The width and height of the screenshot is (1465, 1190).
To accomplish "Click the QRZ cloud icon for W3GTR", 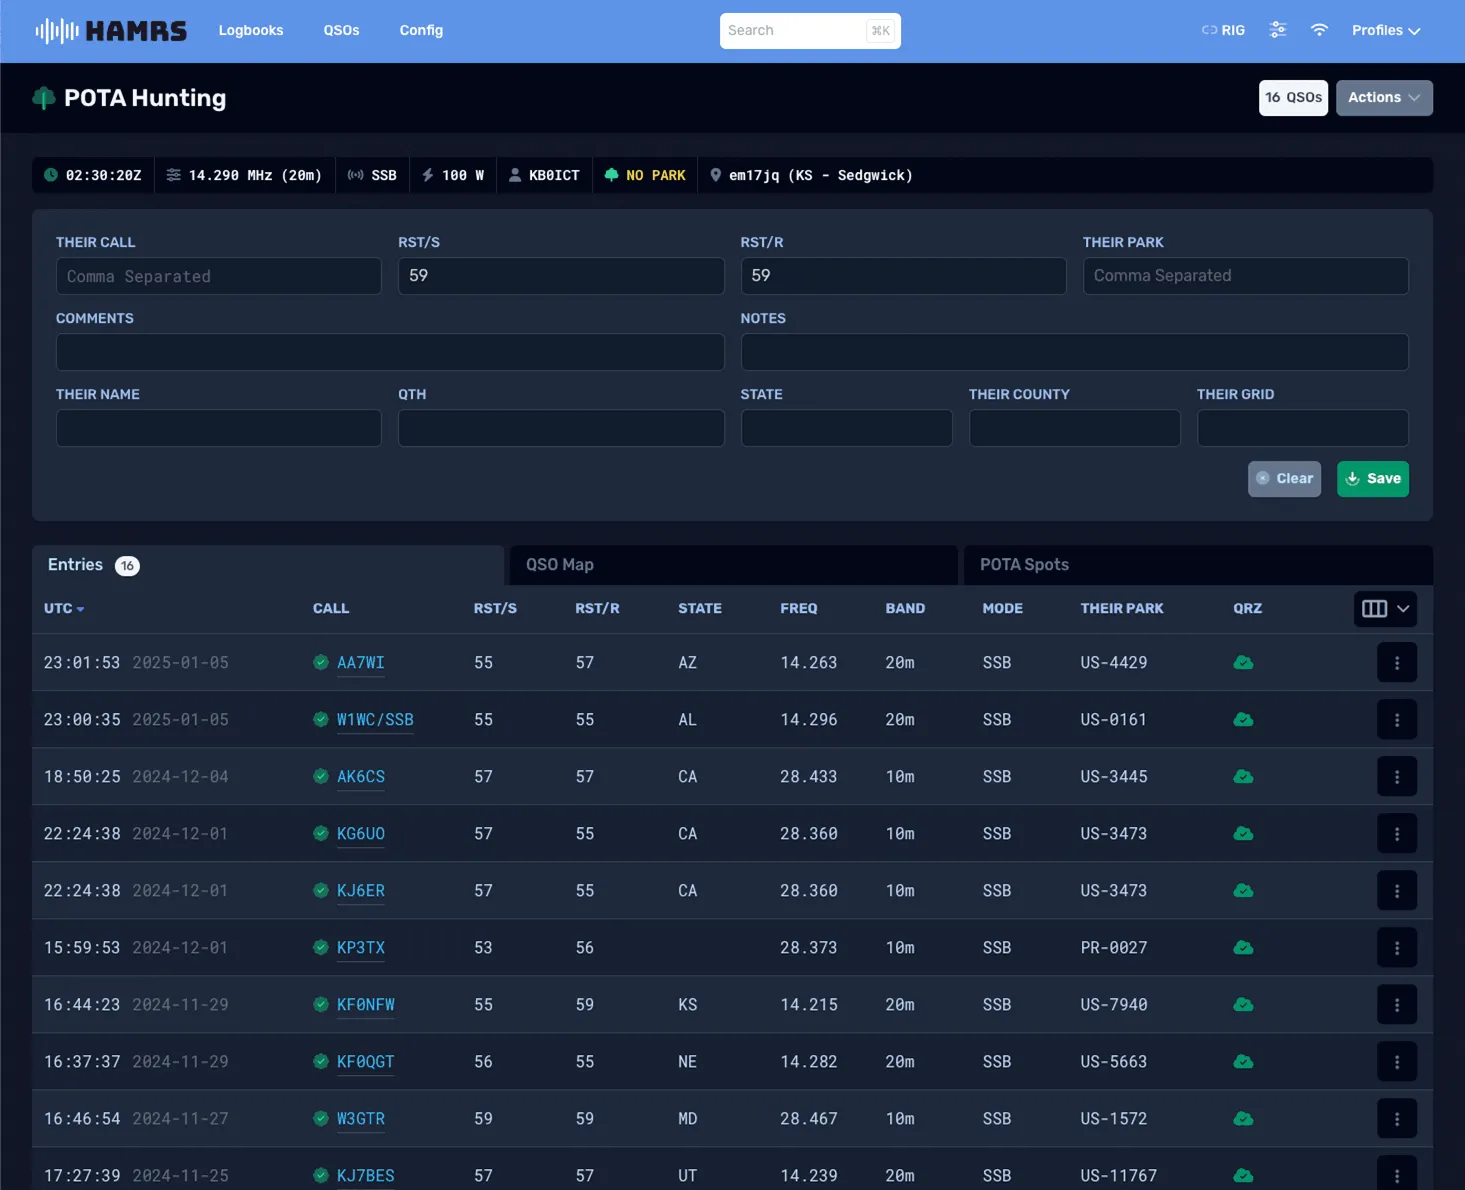I will click(x=1243, y=1118).
